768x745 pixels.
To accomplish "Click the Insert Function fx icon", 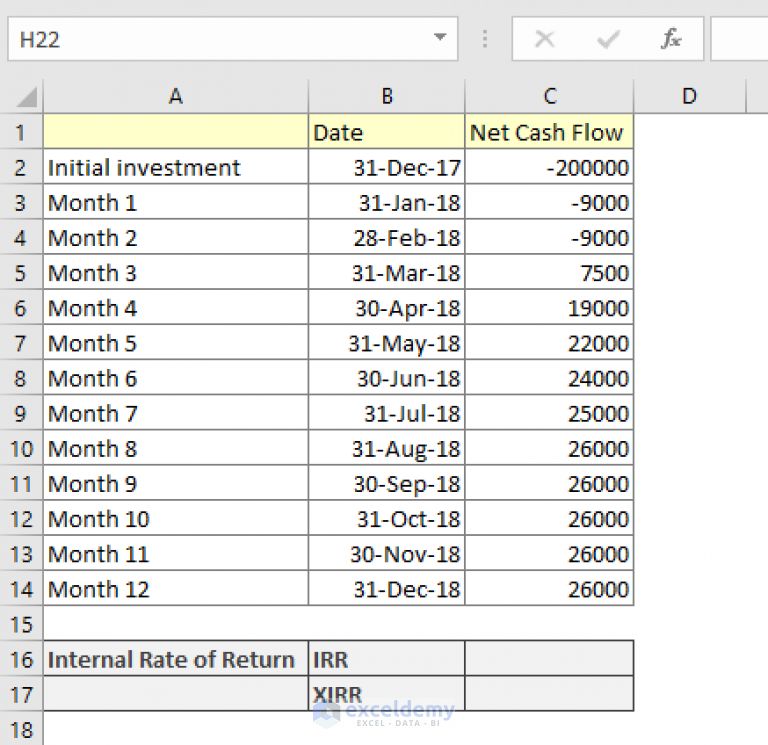I will pos(671,39).
